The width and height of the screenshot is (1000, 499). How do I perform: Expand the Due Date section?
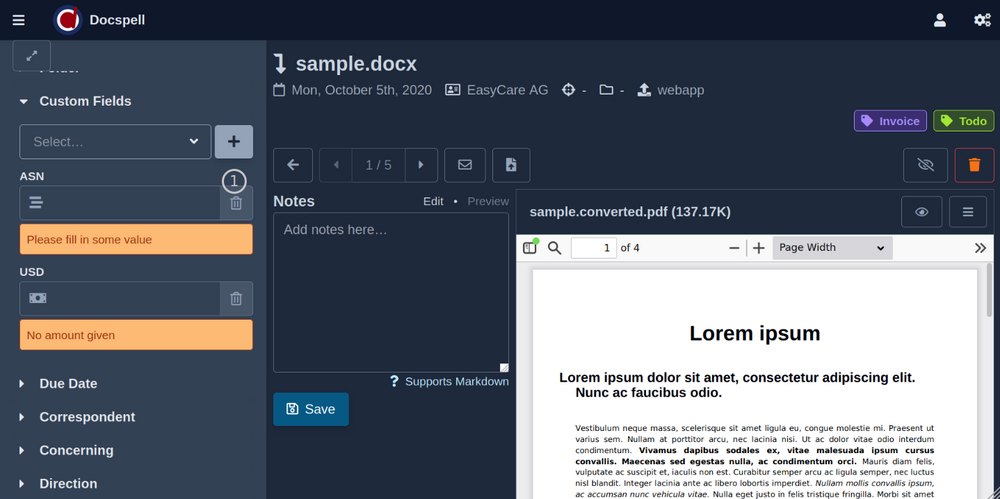68,384
